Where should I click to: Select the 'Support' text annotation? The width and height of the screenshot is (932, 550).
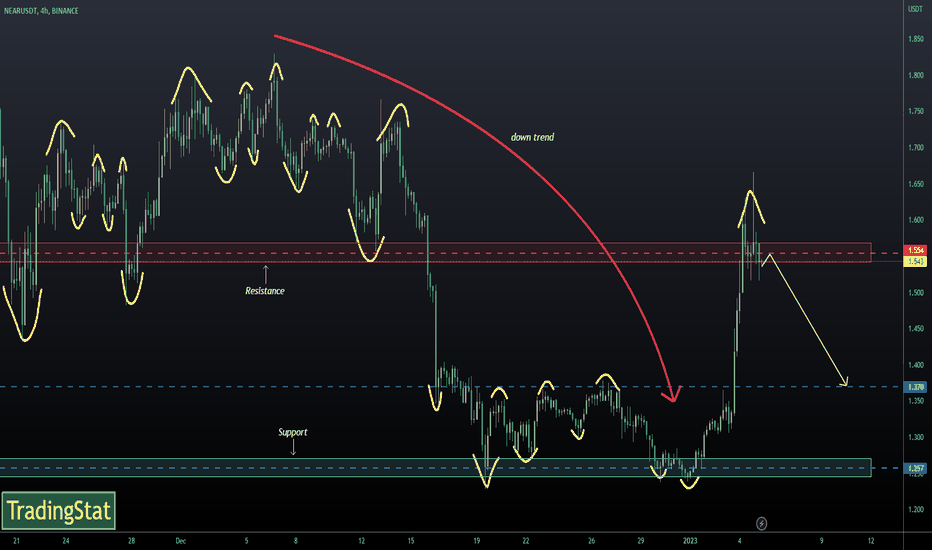(293, 432)
